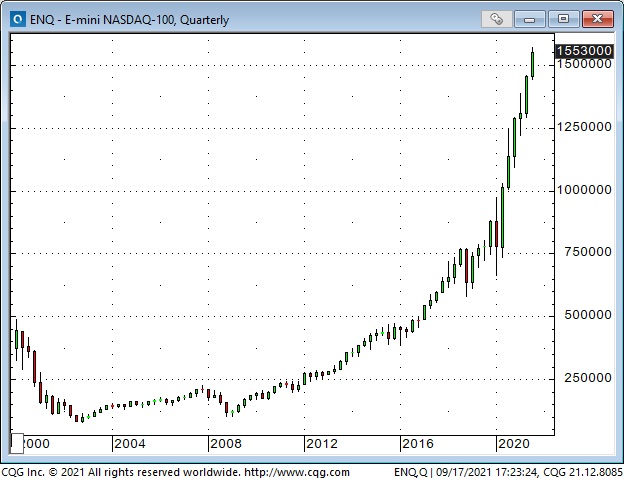Close the ENQ chart window
Viewport: 624px width, 480px height.
(597, 19)
